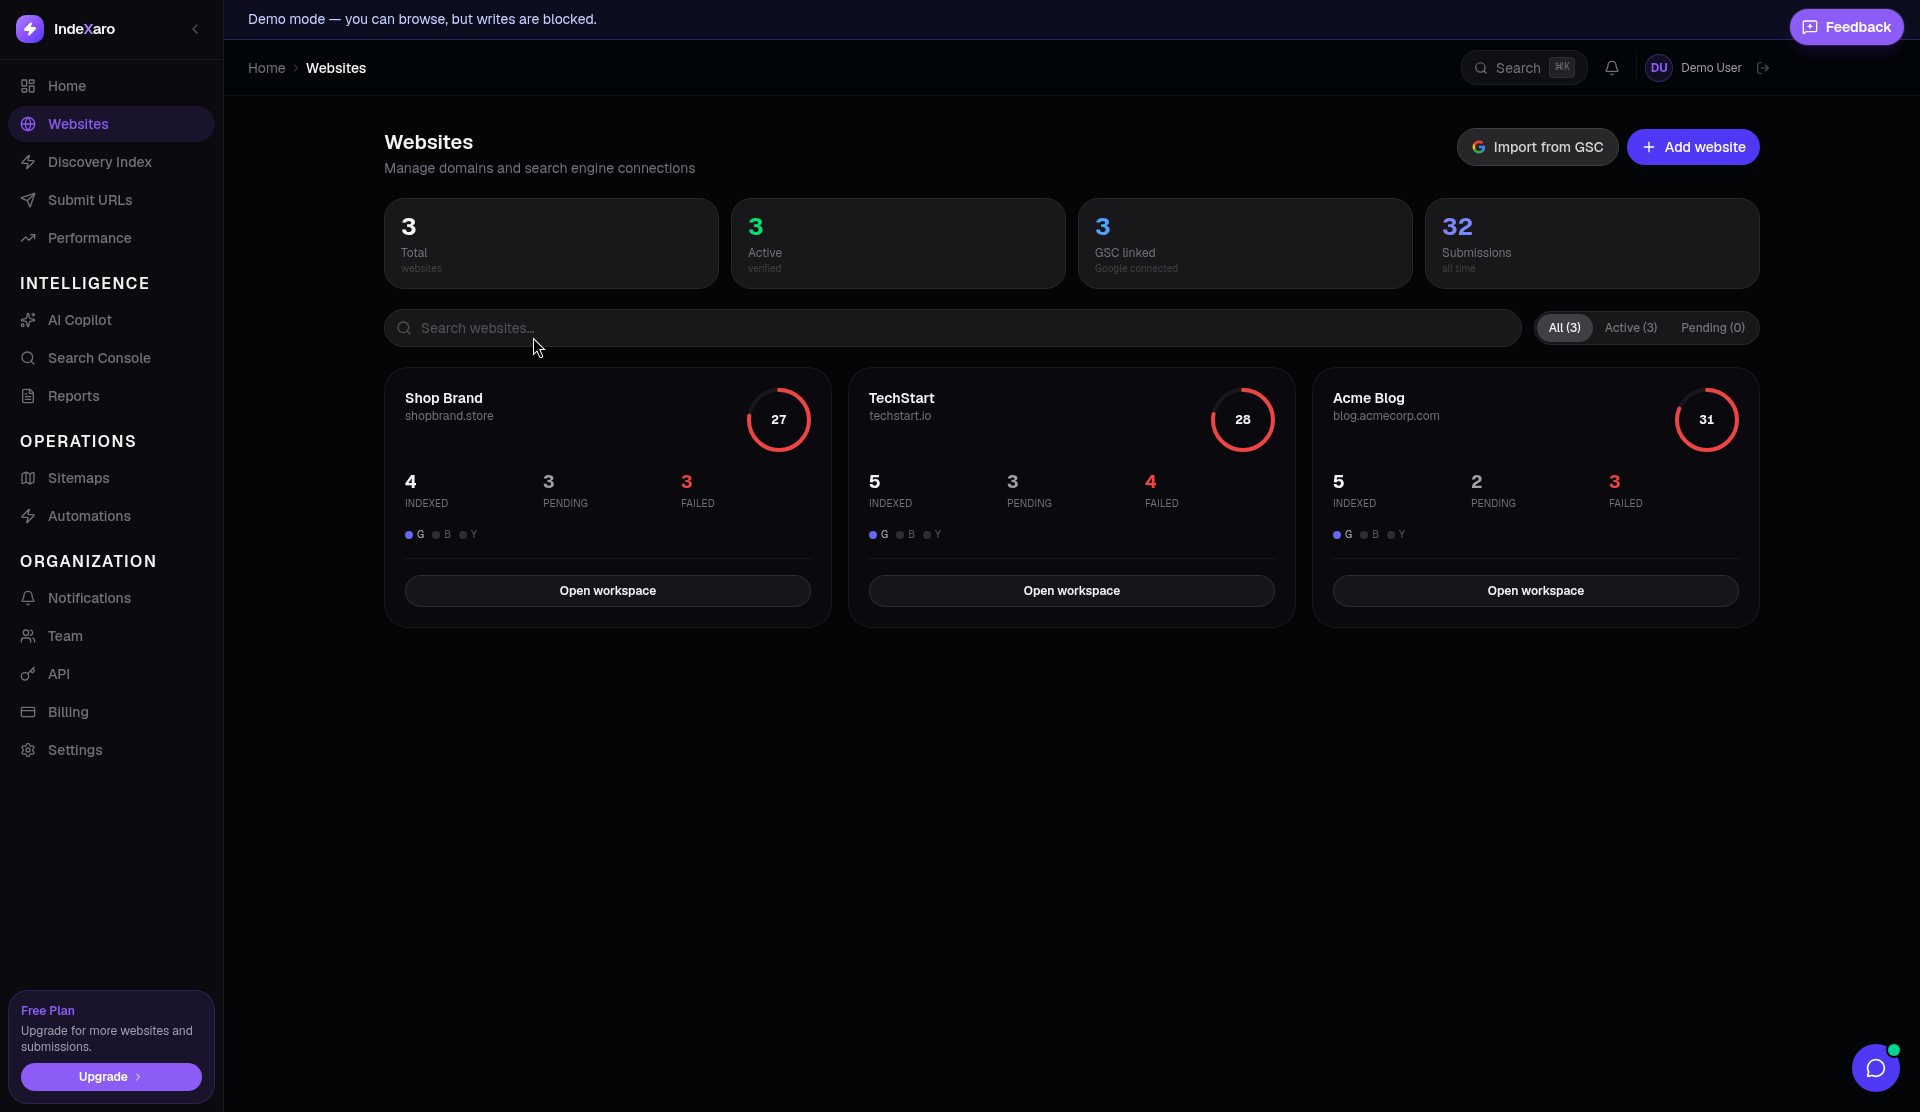Go to Submit URLs page
The image size is (1920, 1112).
click(x=111, y=200)
